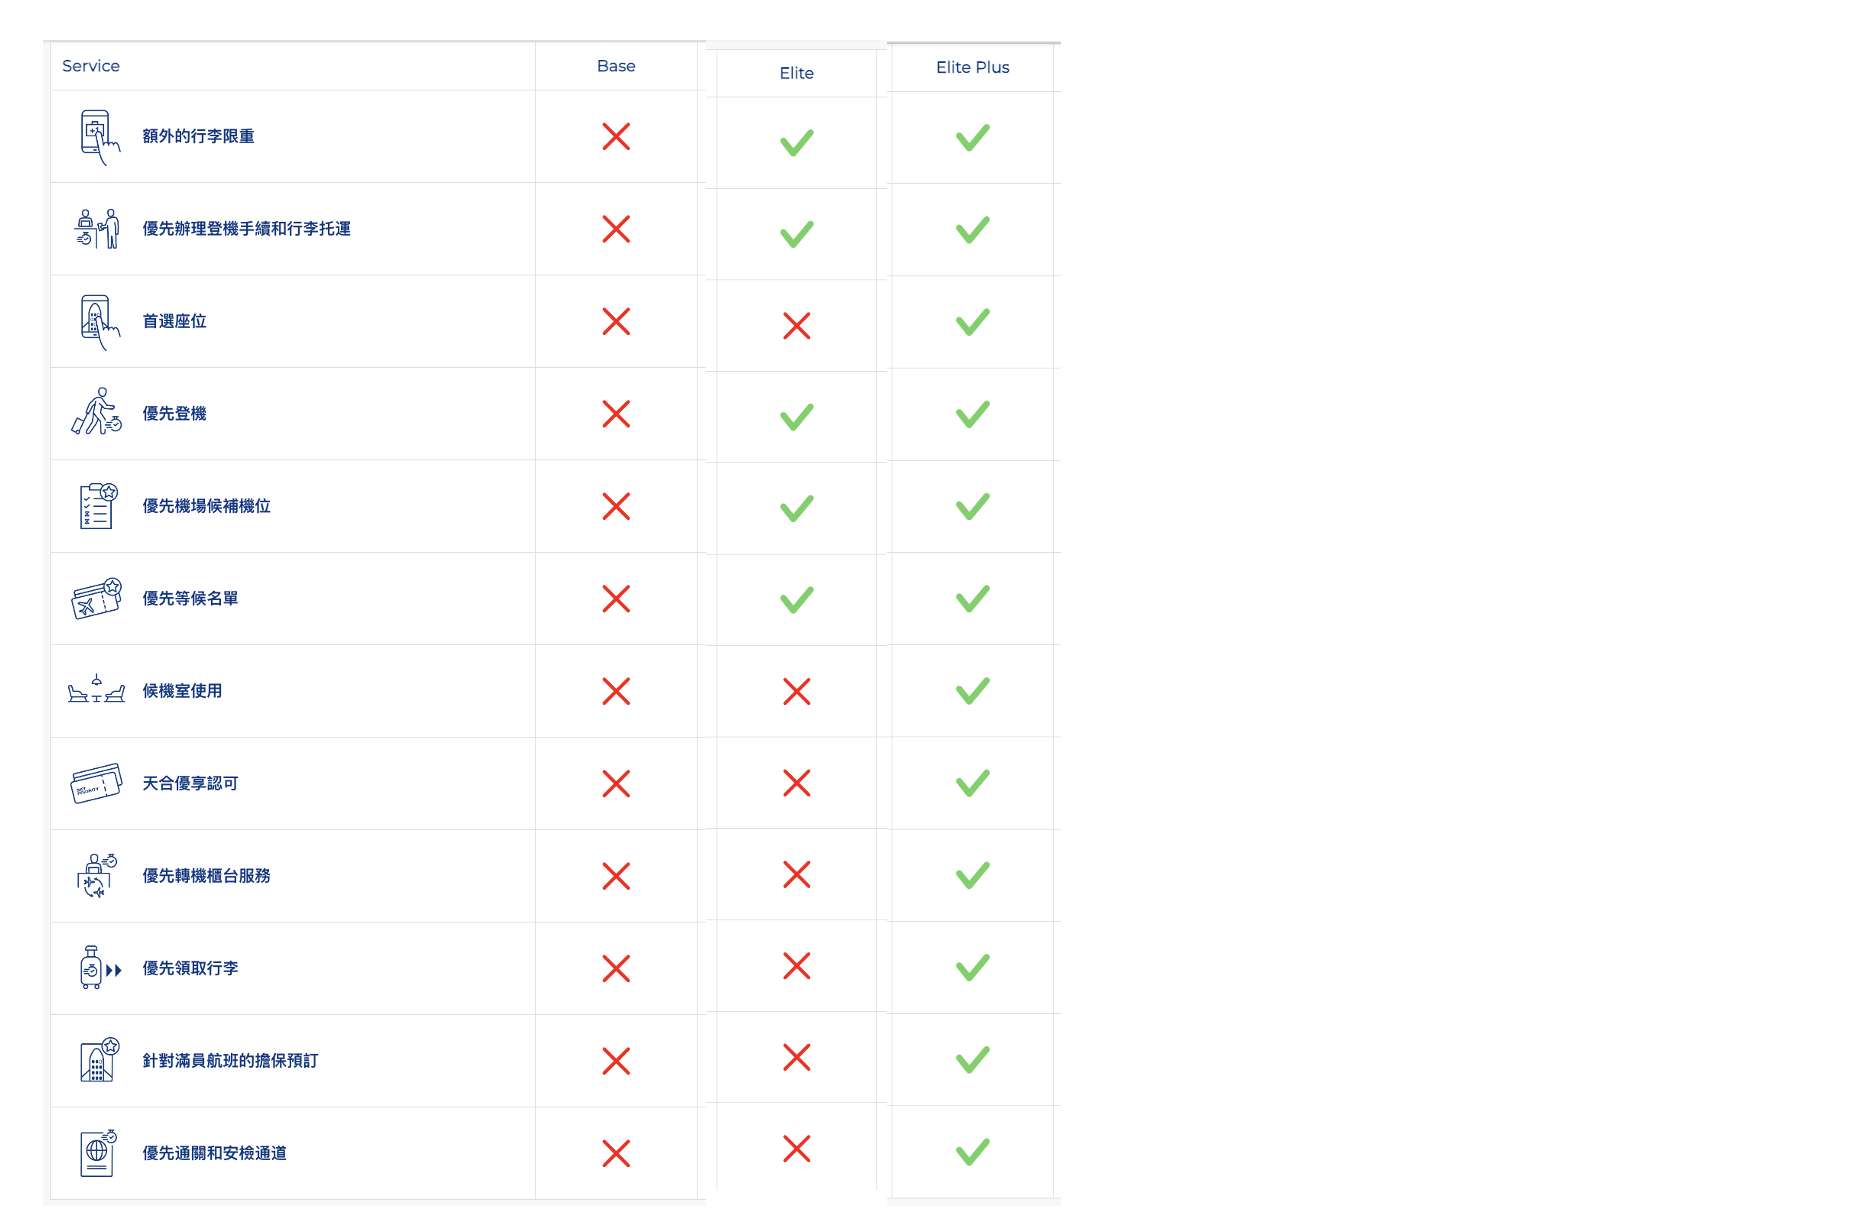
Task: Select the Base column header
Action: pyautogui.click(x=616, y=66)
